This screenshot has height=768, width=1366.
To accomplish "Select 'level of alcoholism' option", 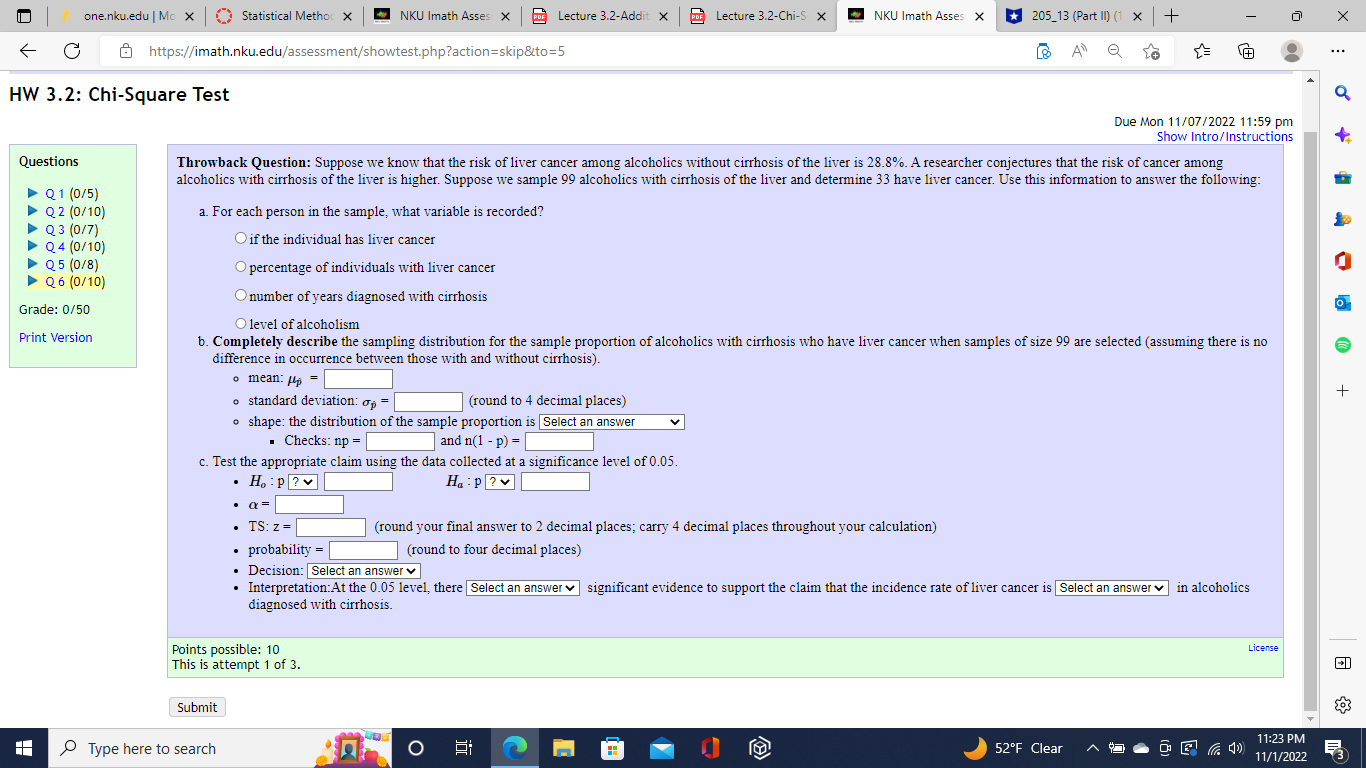I will click(x=240, y=322).
